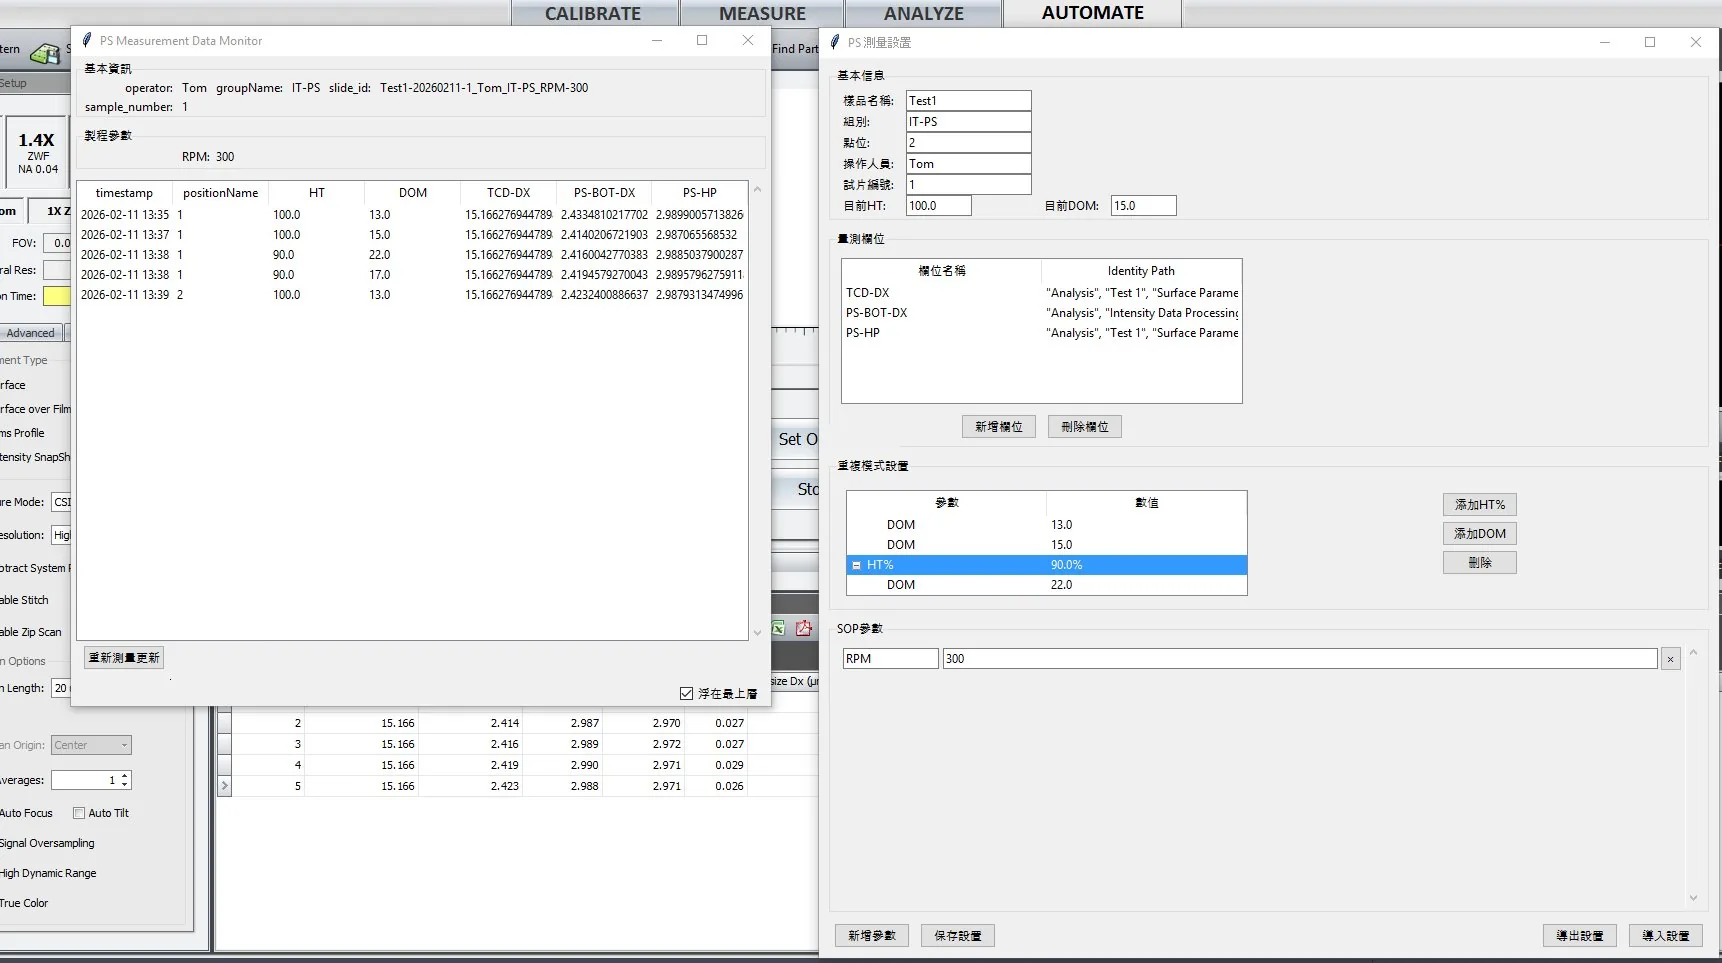The width and height of the screenshot is (1722, 963).
Task: Uncheck the 浮在最上層 checkbox
Action: tap(686, 693)
